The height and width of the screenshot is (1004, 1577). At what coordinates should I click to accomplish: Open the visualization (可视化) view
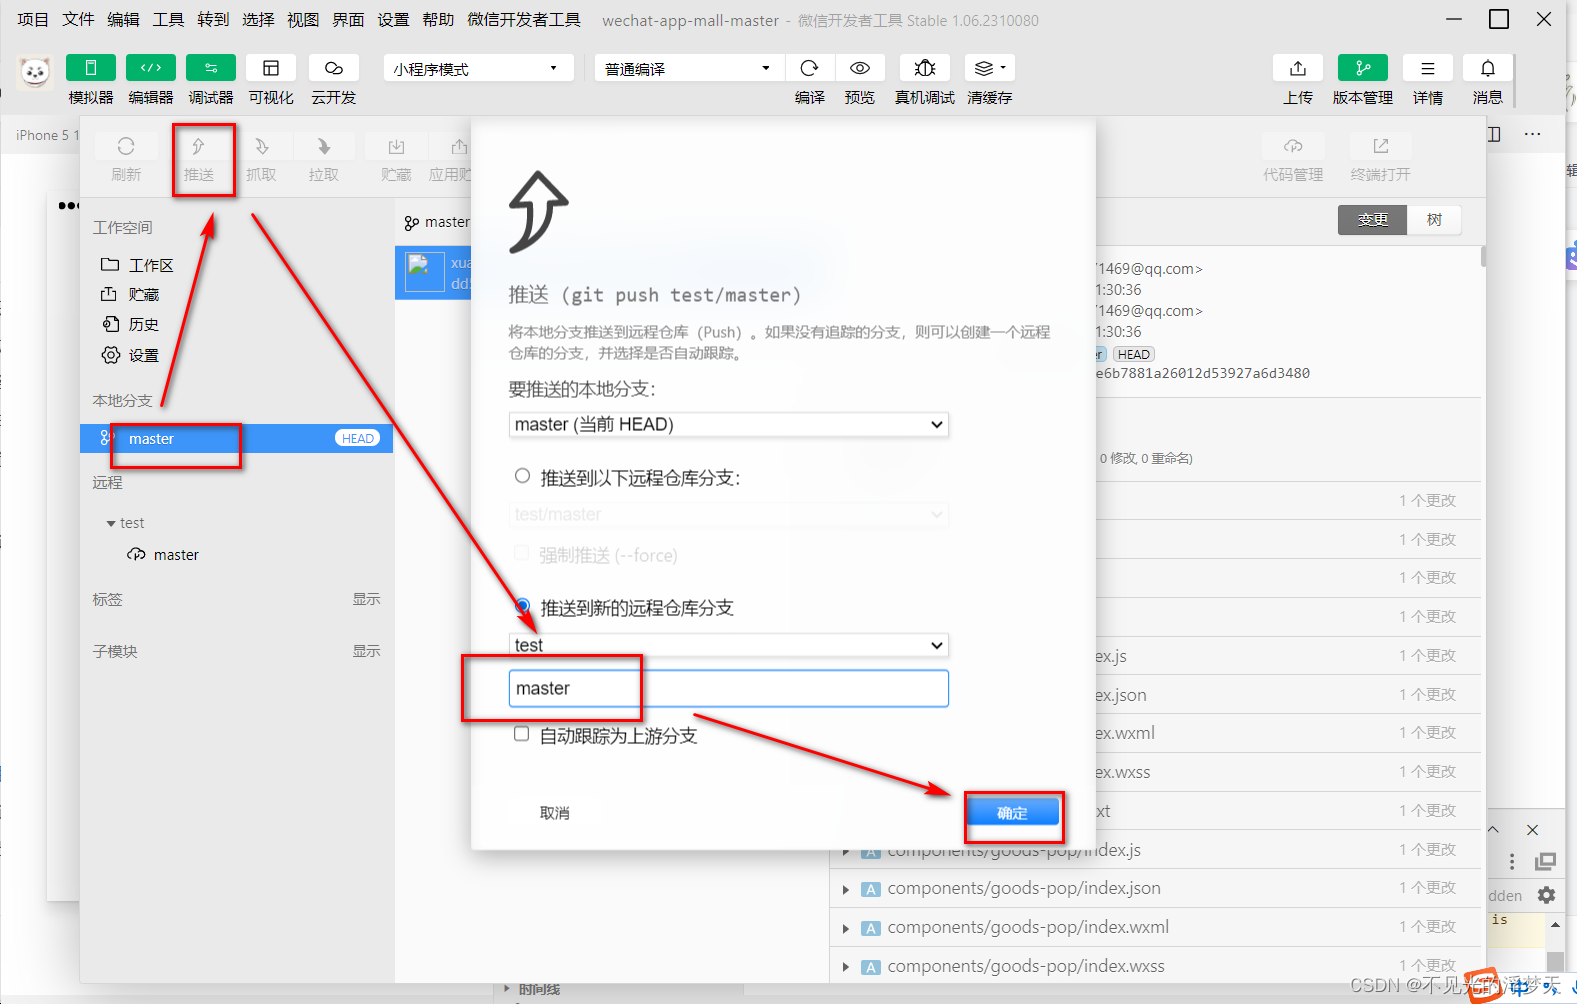tap(271, 67)
